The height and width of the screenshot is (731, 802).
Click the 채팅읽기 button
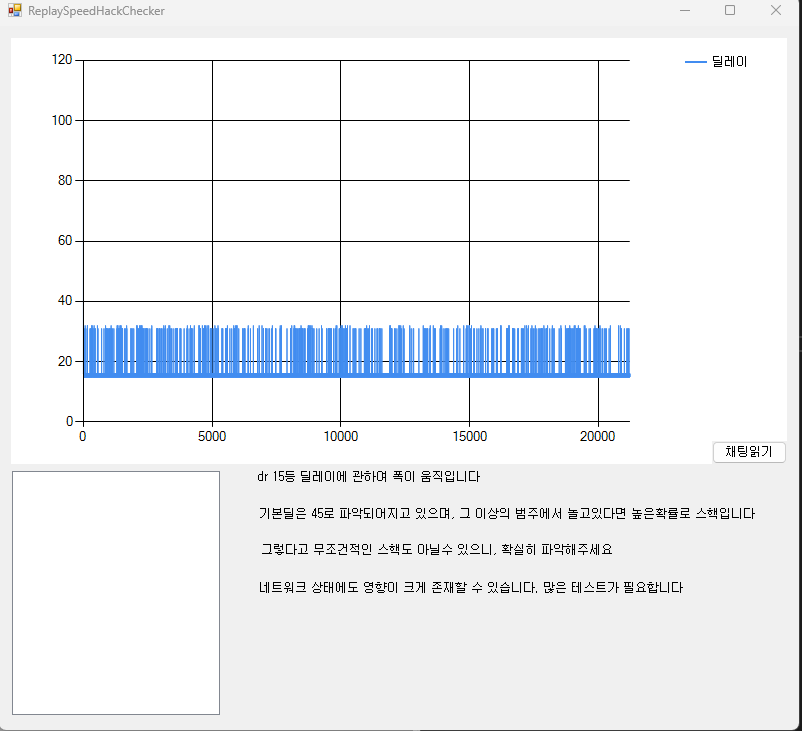click(x=749, y=452)
